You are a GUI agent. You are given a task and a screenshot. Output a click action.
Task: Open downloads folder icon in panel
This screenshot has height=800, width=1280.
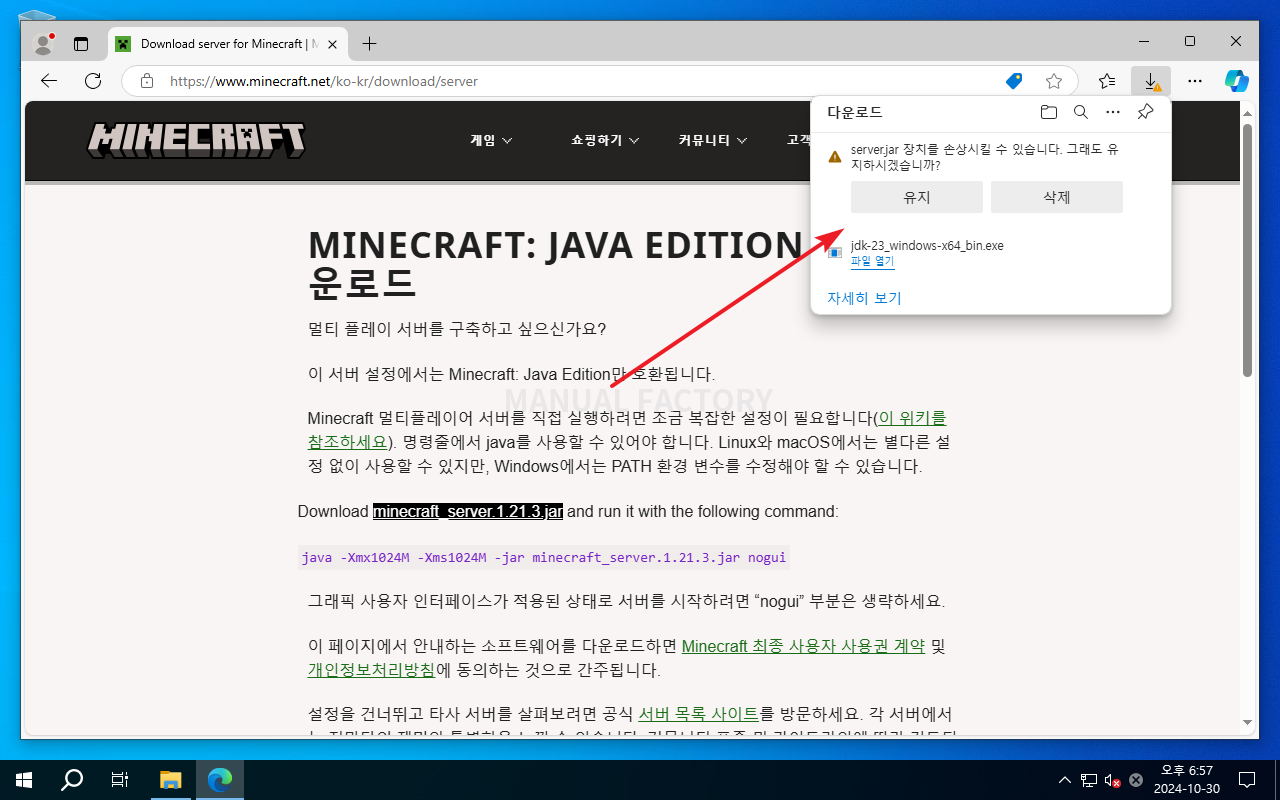tap(1048, 112)
